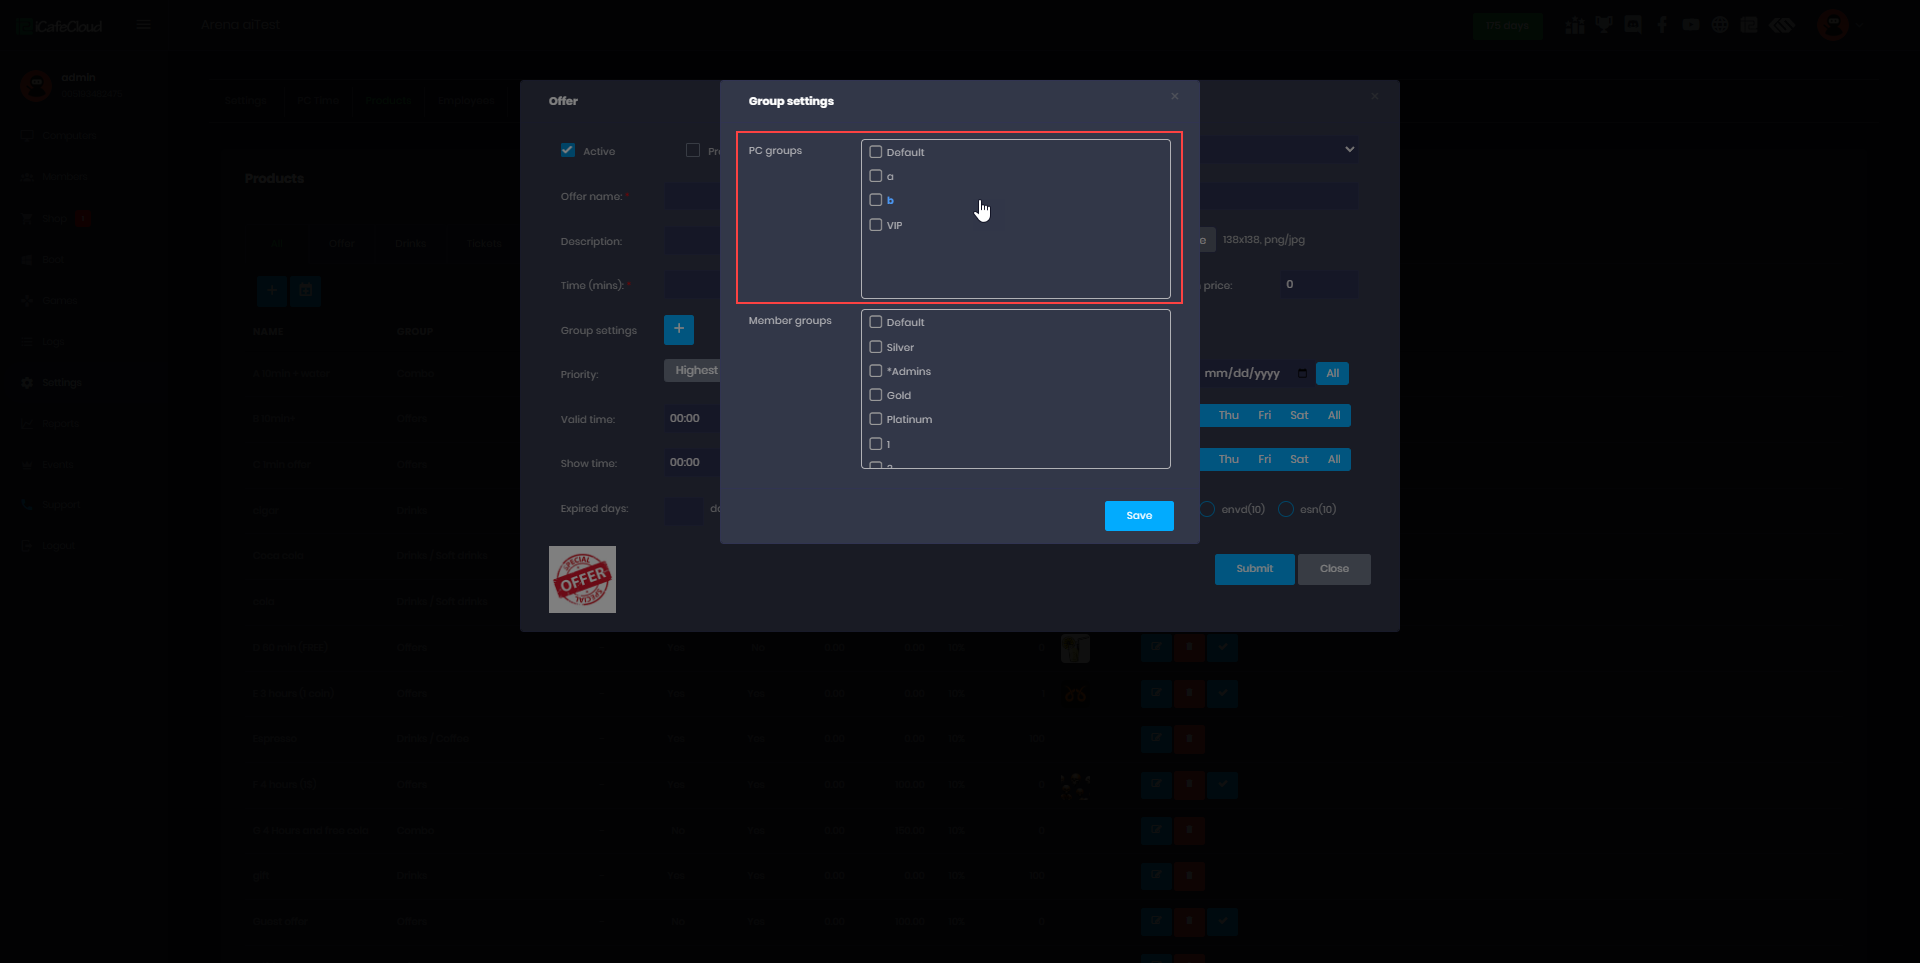Click Close button in Offer dialog
The height and width of the screenshot is (963, 1920).
(x=1334, y=569)
